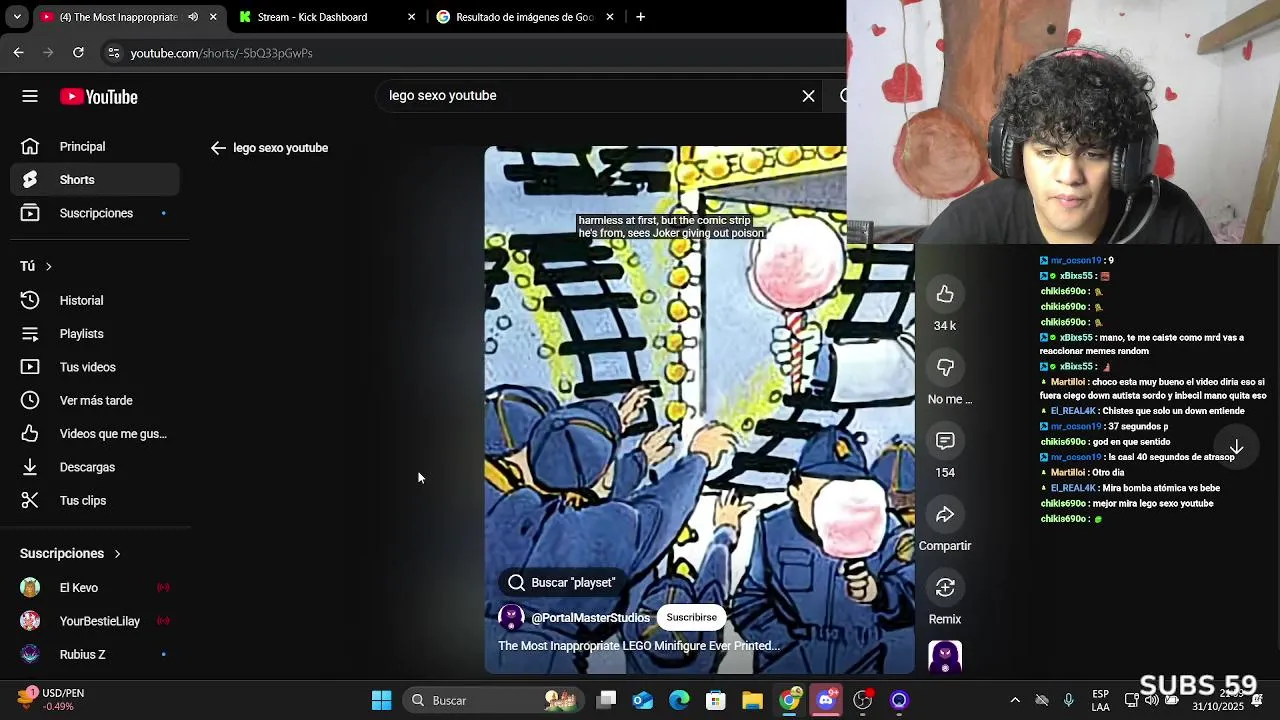1280x720 pixels.
Task: Open Microsoft Store from taskbar
Action: click(716, 700)
